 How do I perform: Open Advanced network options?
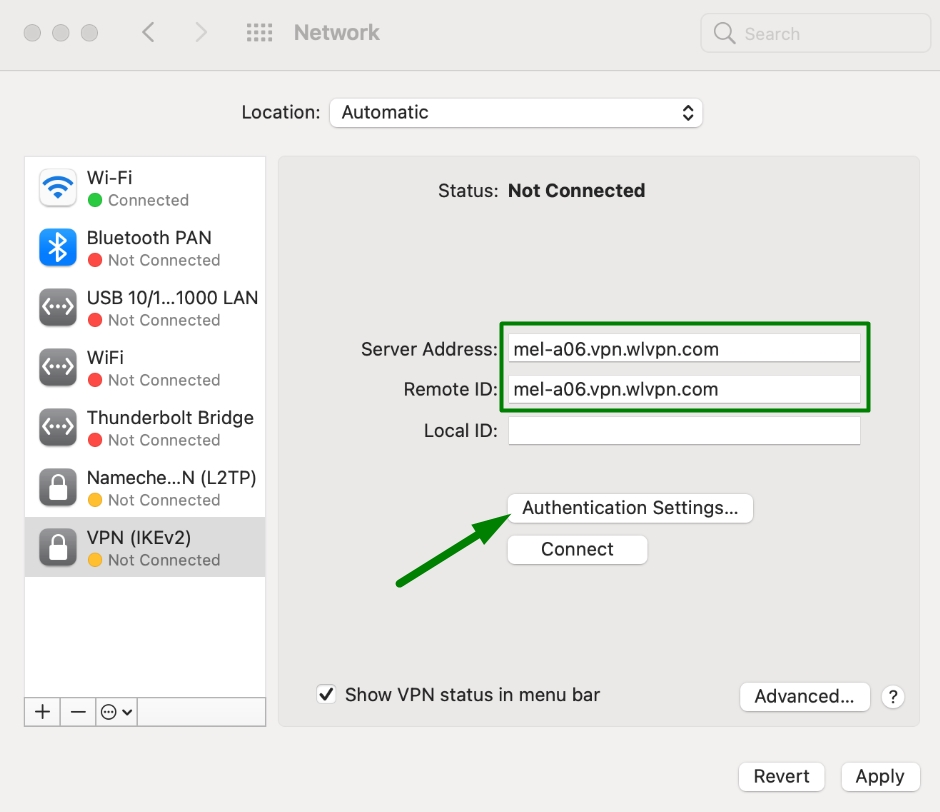coord(805,697)
